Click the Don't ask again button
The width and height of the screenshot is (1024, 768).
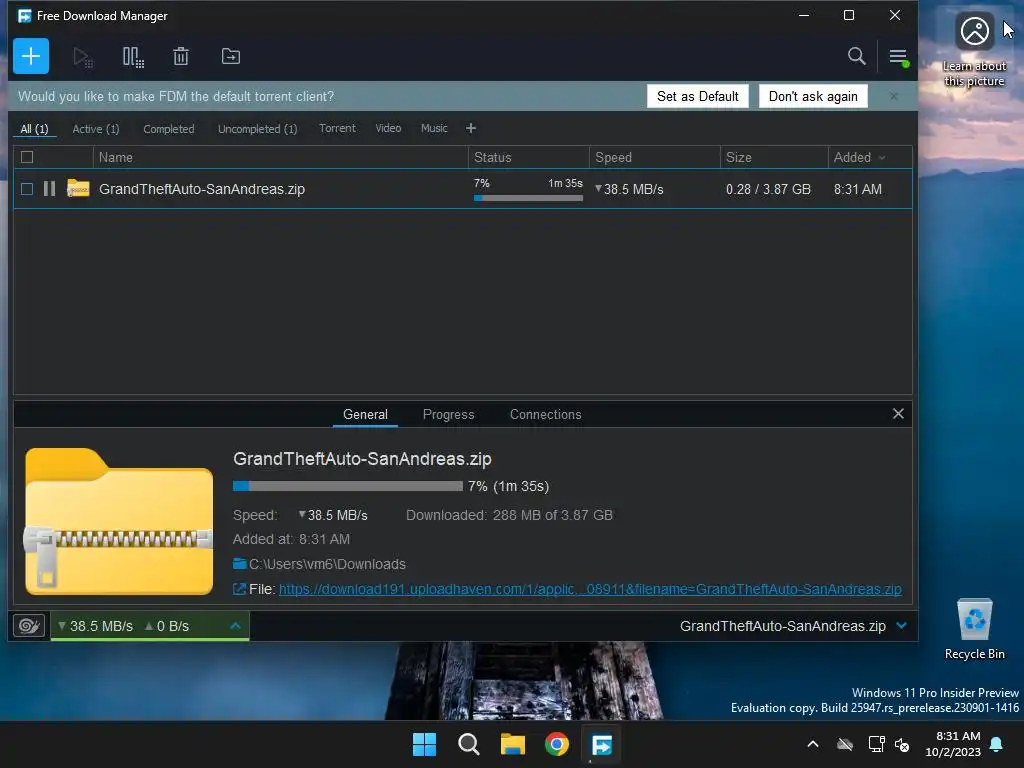click(x=813, y=96)
